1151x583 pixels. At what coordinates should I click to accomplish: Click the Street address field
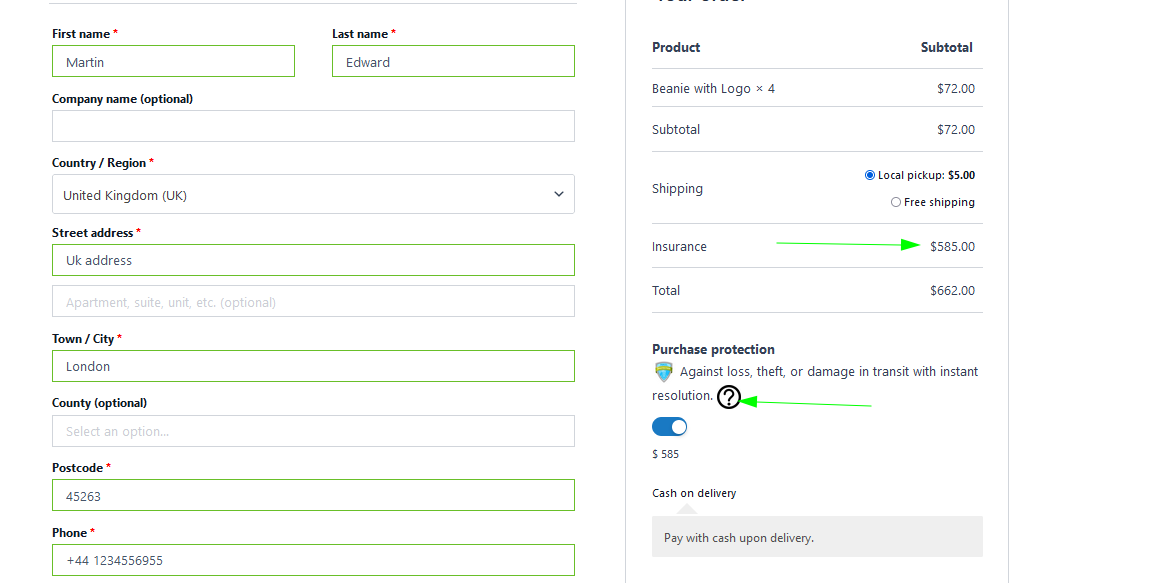point(313,261)
